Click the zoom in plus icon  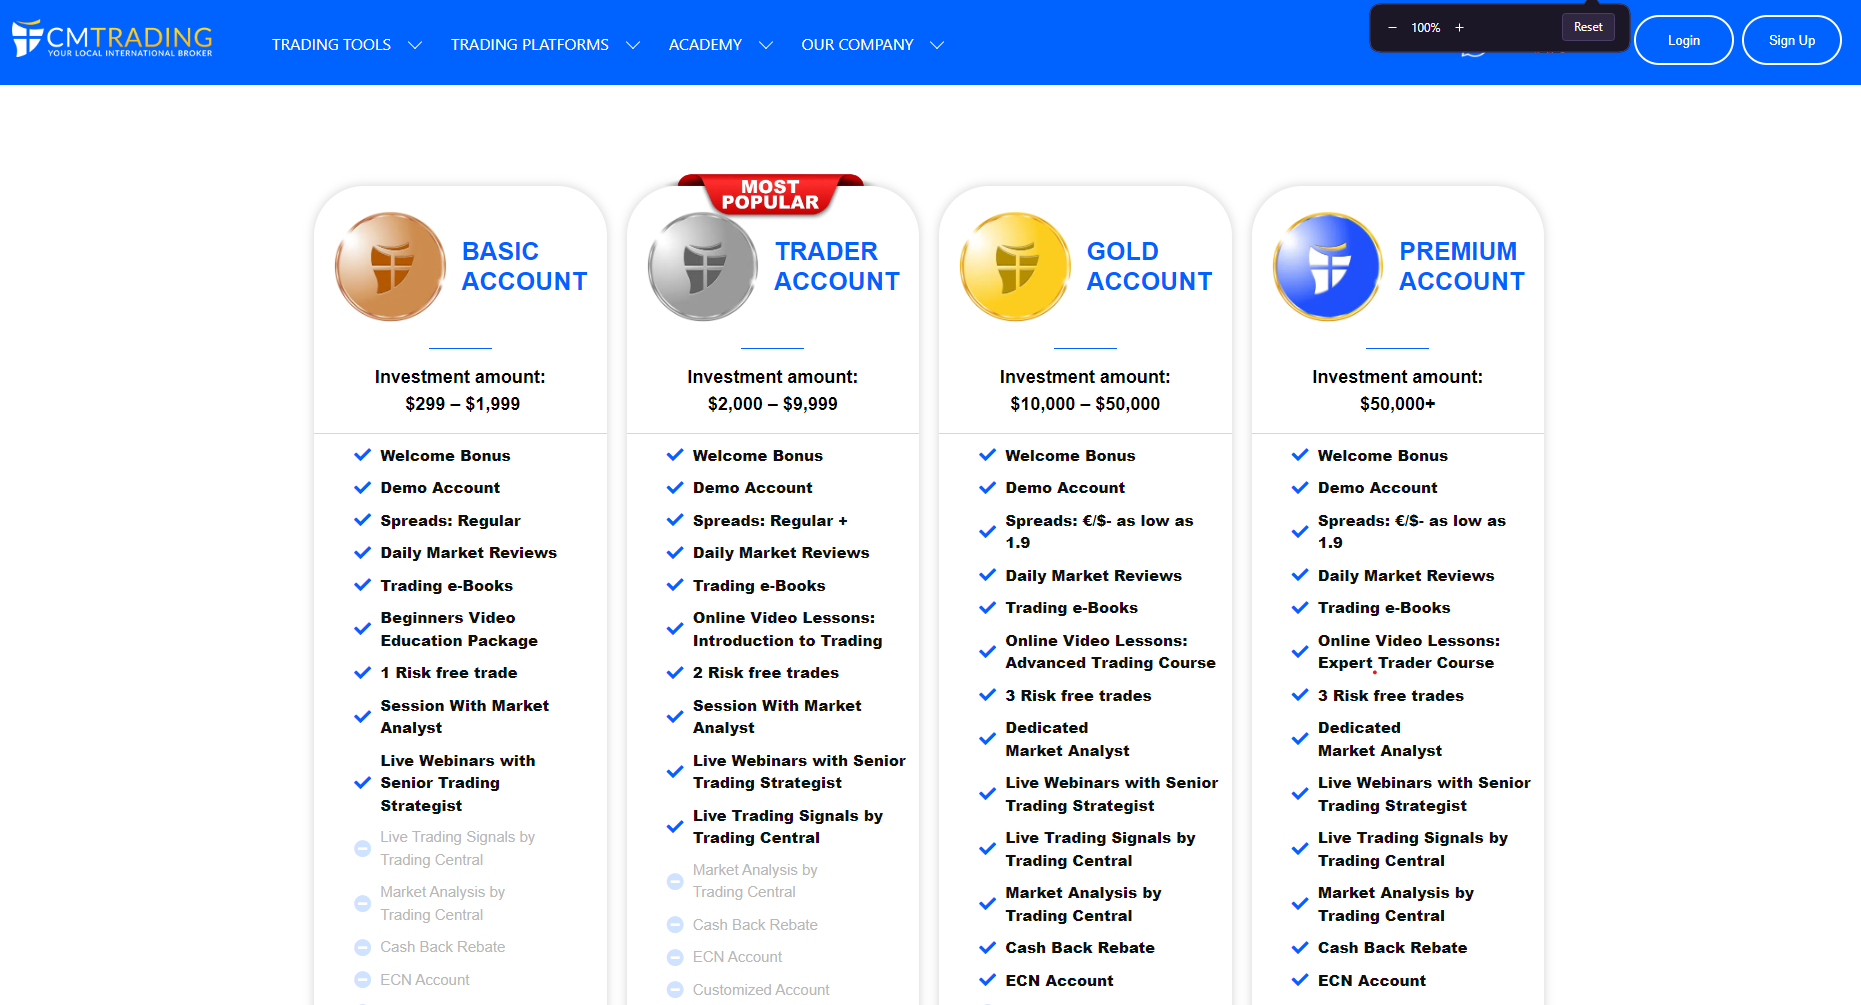(x=1459, y=28)
